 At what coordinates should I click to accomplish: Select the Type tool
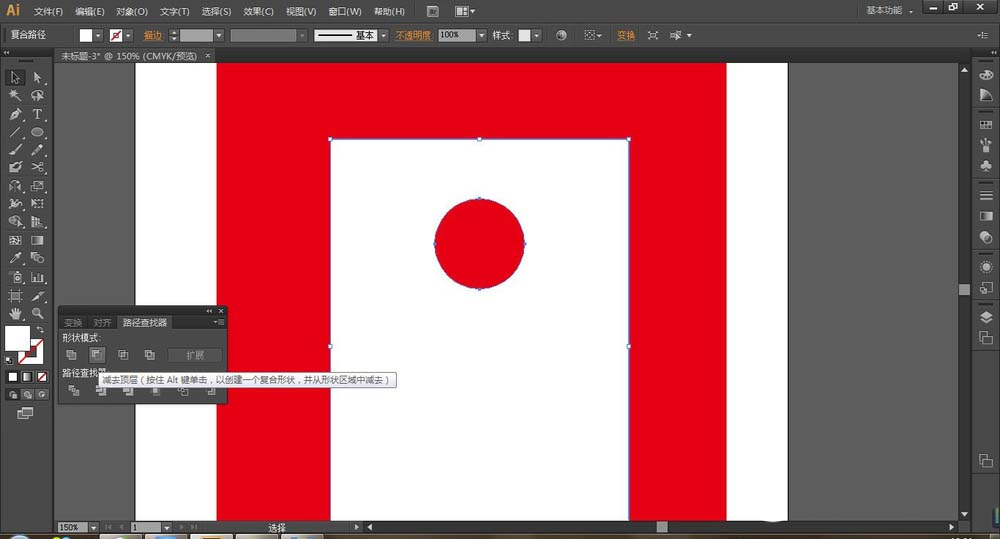point(38,114)
